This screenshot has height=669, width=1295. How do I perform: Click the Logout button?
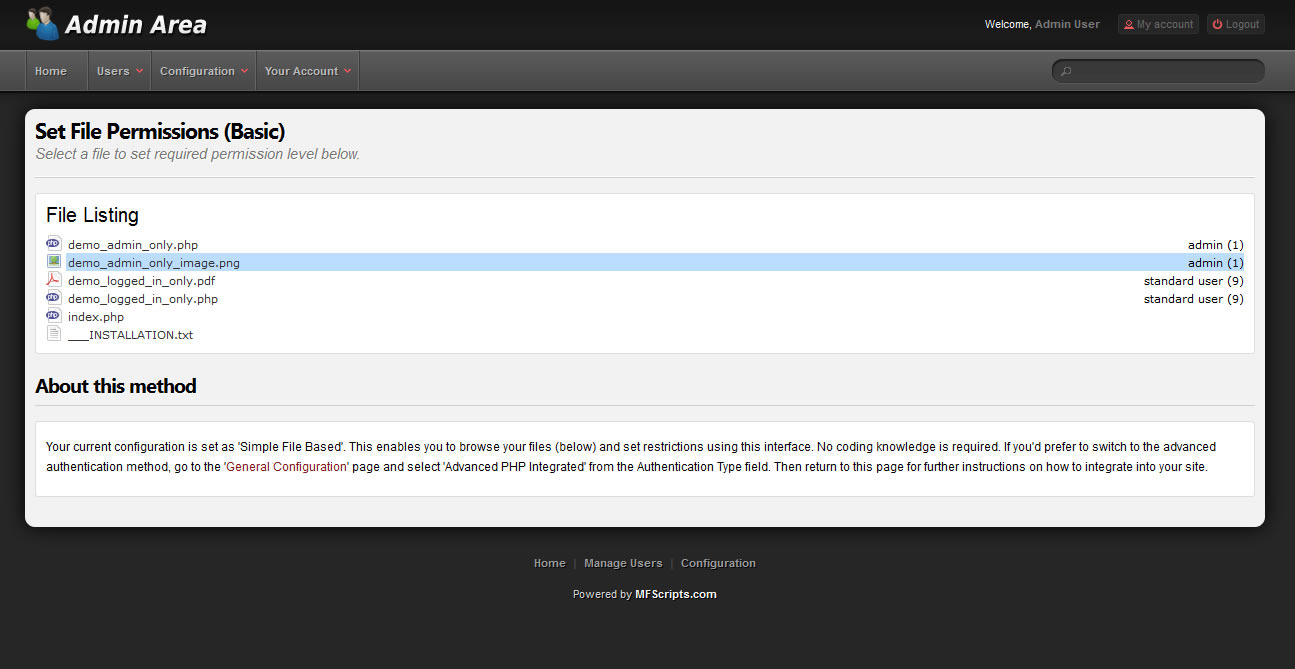pyautogui.click(x=1236, y=24)
